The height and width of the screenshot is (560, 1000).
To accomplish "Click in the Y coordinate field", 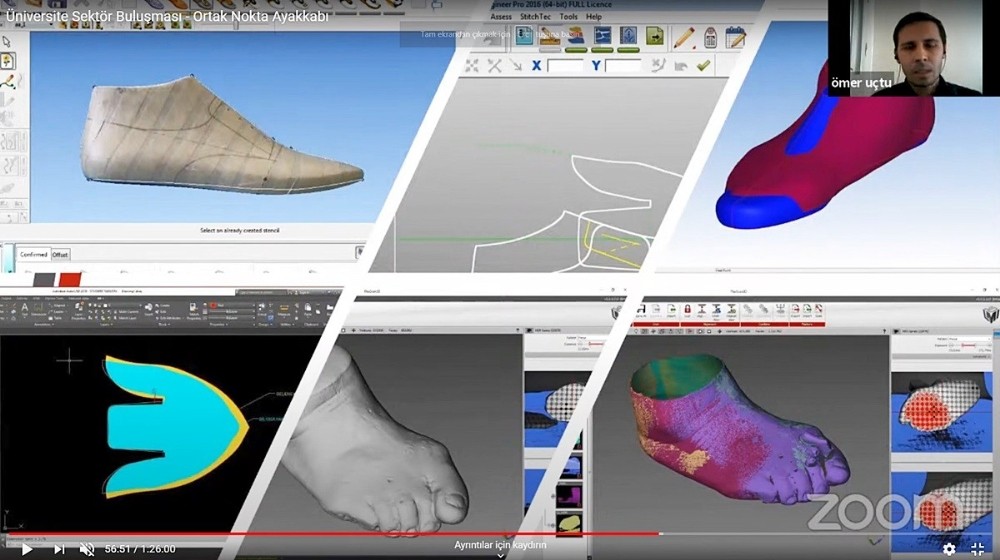I will pos(622,66).
